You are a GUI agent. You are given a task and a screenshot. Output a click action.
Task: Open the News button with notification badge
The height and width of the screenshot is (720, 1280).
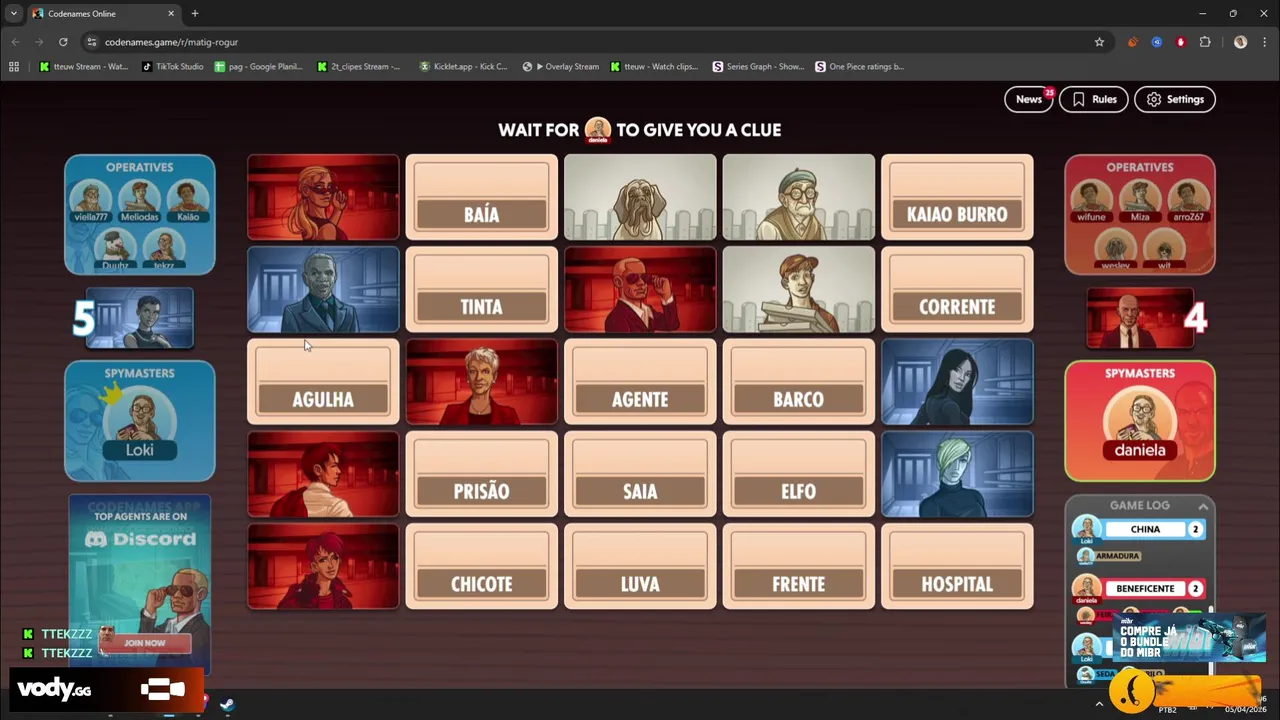point(1029,99)
